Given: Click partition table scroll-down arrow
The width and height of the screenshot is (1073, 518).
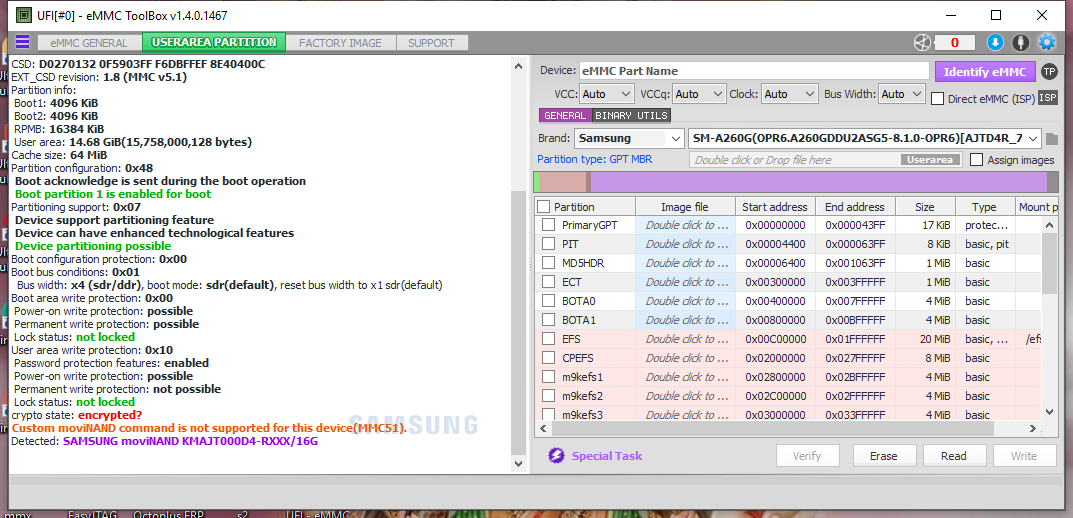Looking at the screenshot, I should pyautogui.click(x=1050, y=411).
